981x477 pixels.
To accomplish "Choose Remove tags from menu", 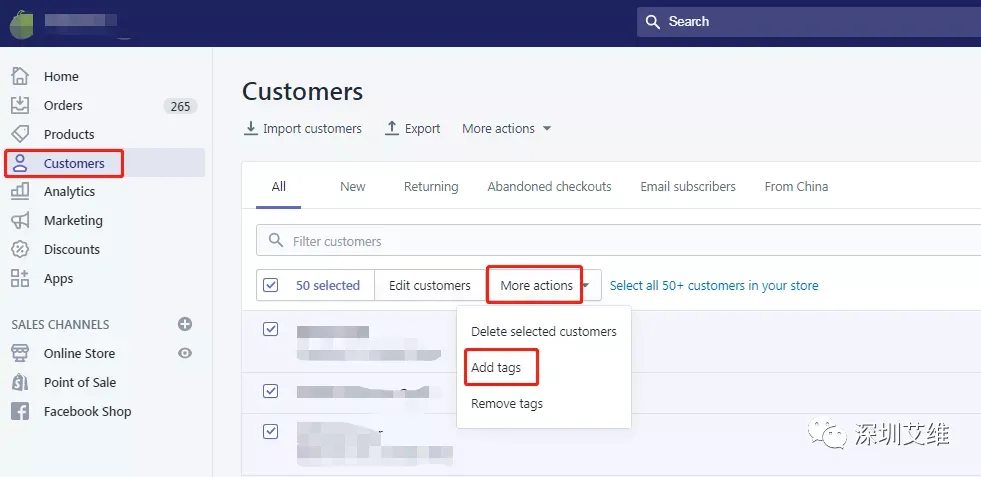I will coord(507,404).
